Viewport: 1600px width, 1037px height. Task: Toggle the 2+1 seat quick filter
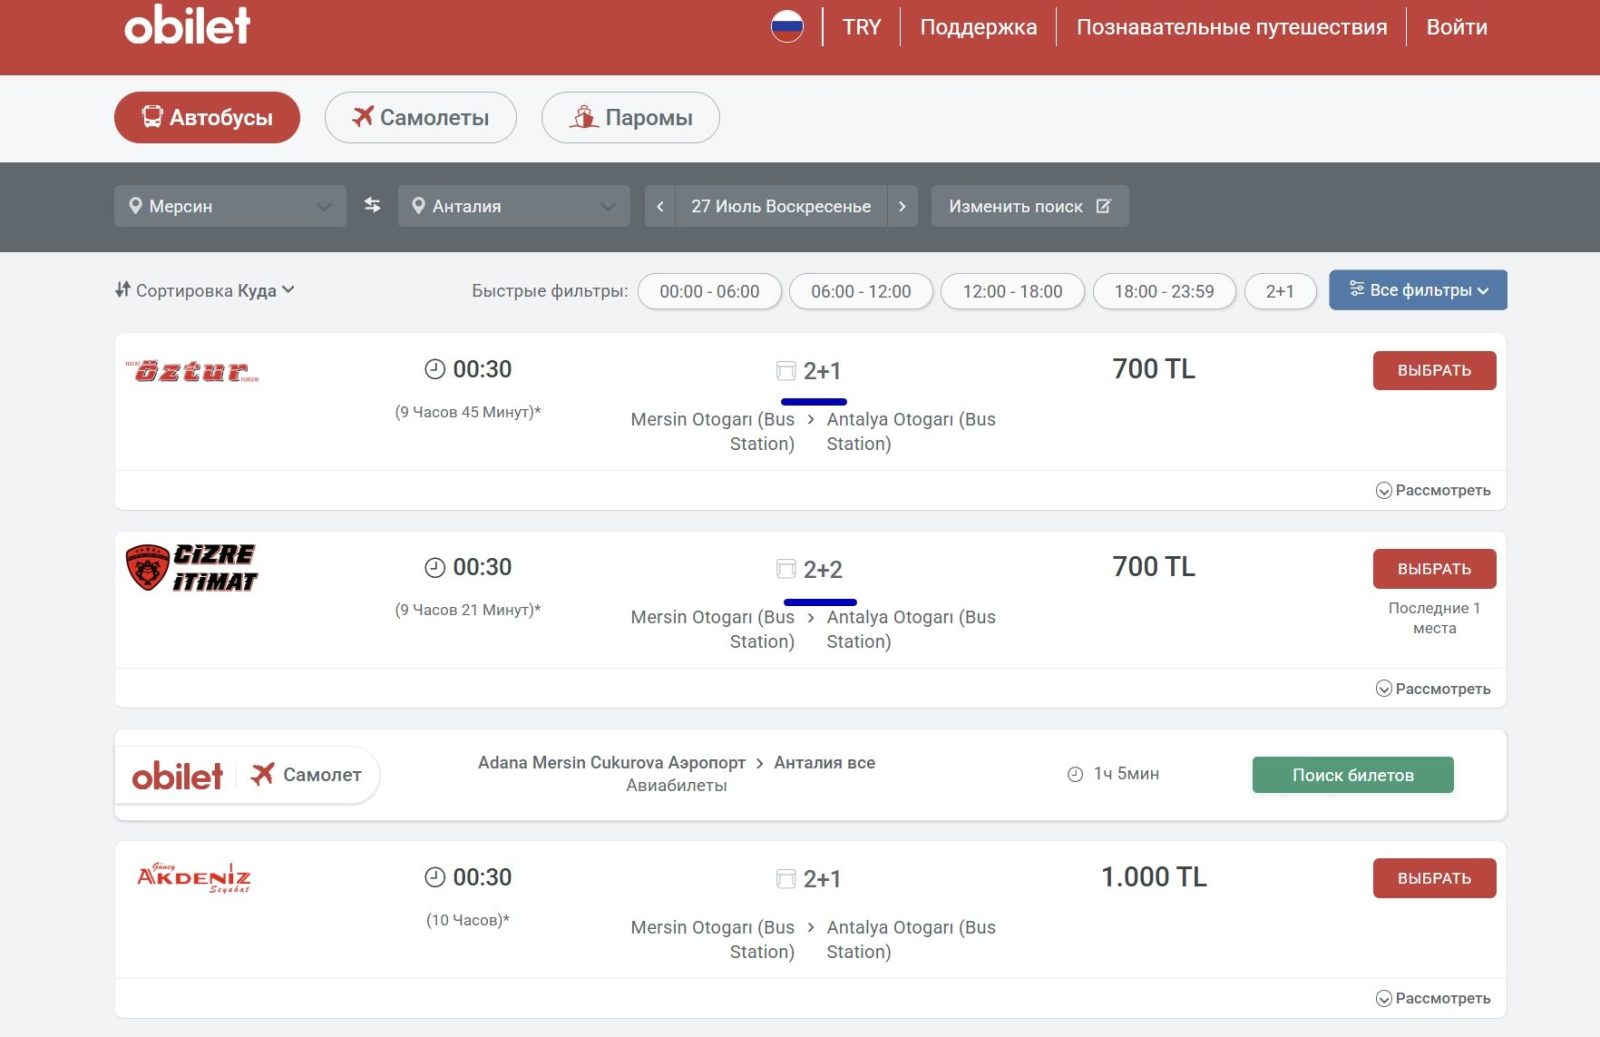(1280, 291)
